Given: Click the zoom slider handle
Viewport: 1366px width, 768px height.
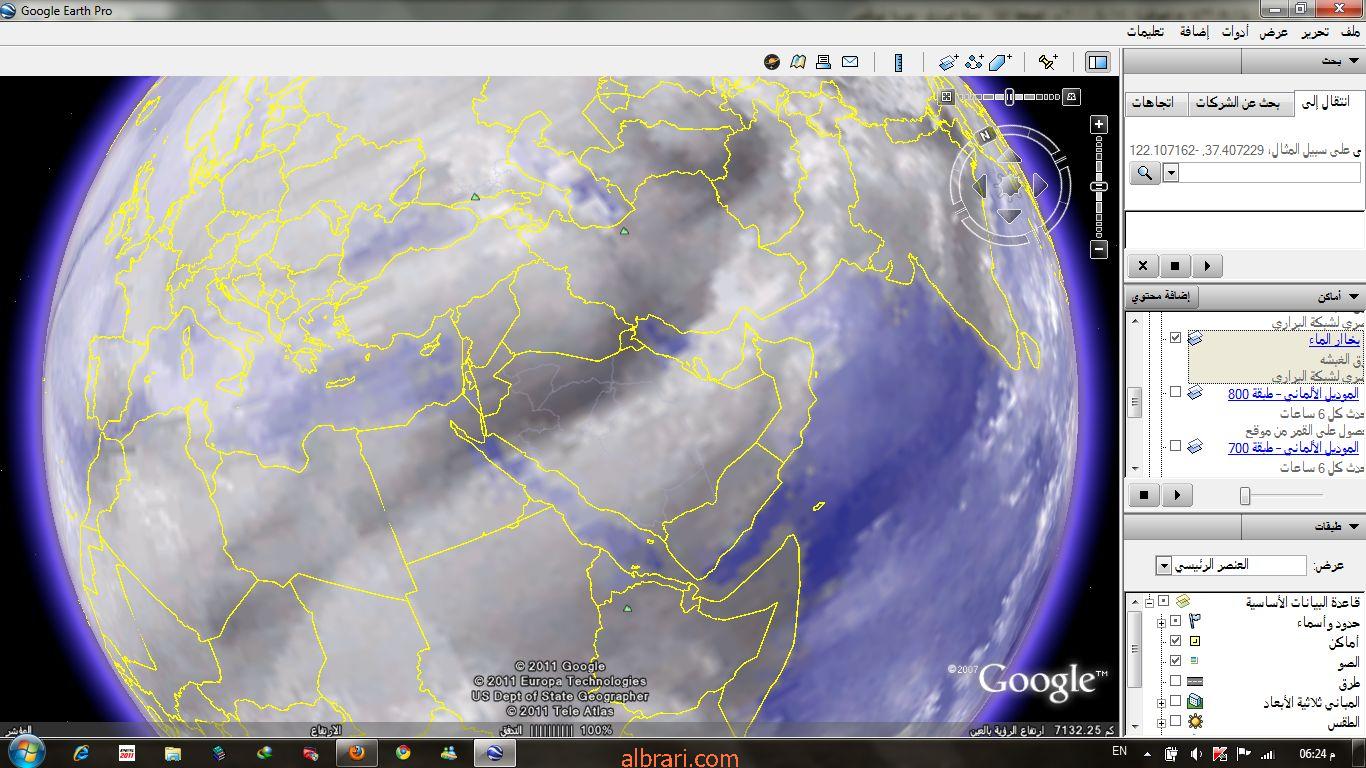Looking at the screenshot, I should tap(1099, 186).
